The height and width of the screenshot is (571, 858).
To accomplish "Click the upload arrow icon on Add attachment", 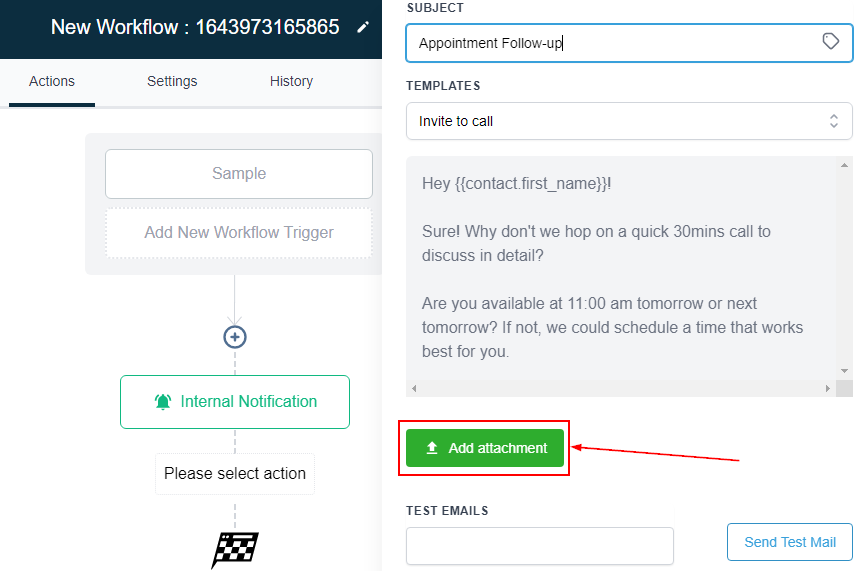I will pyautogui.click(x=432, y=448).
